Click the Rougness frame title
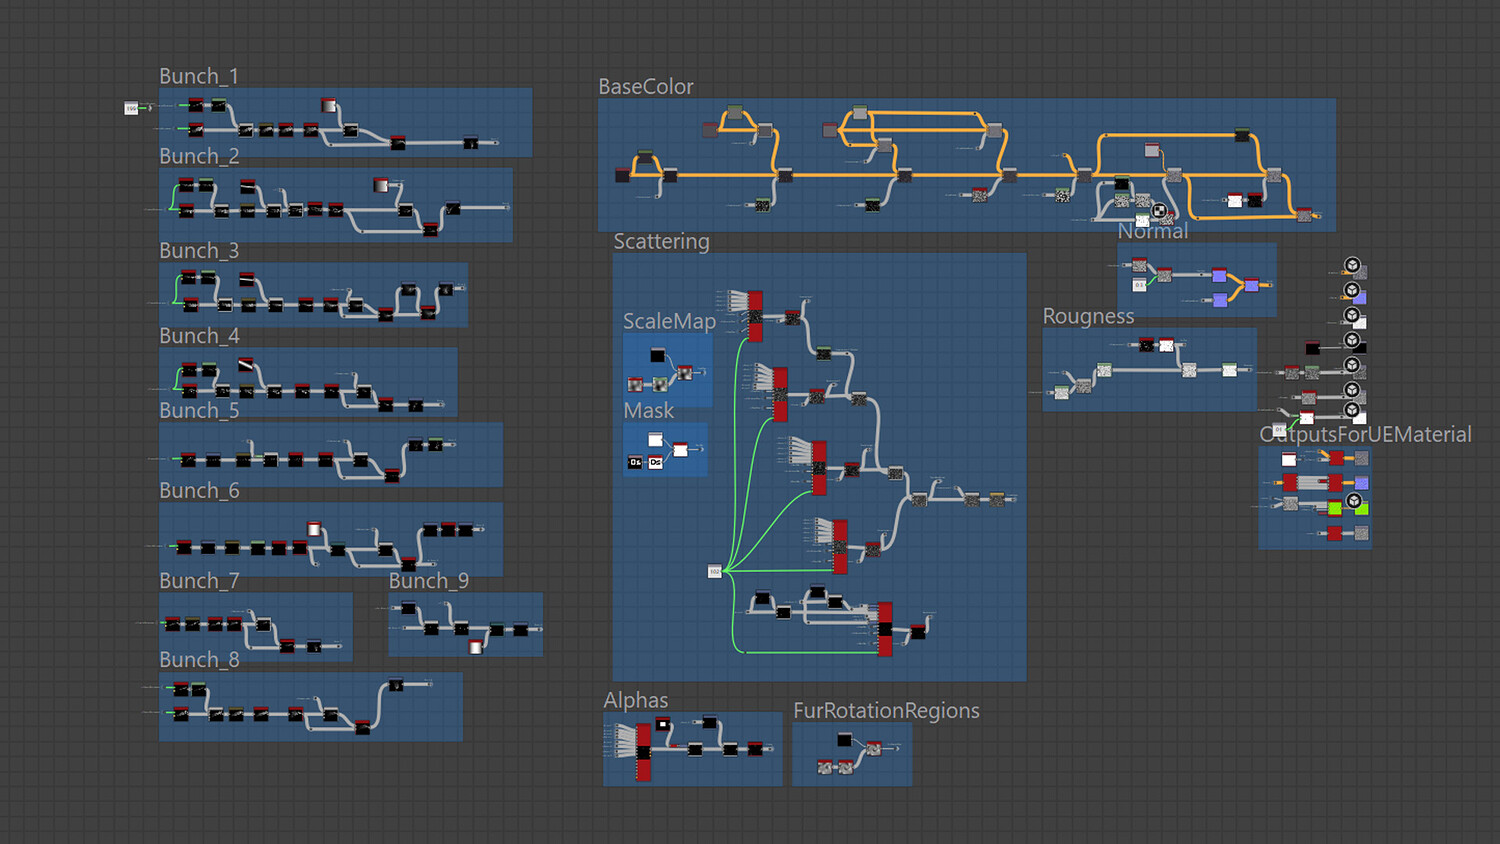Viewport: 1500px width, 844px height. [1088, 316]
